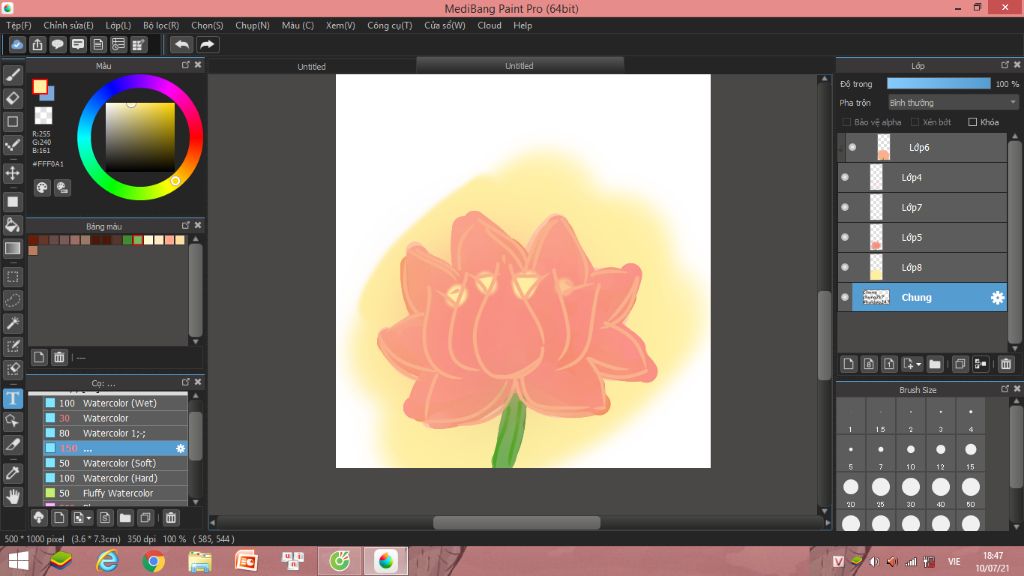Select the Text tool
This screenshot has height=576, width=1024.
pyautogui.click(x=12, y=398)
